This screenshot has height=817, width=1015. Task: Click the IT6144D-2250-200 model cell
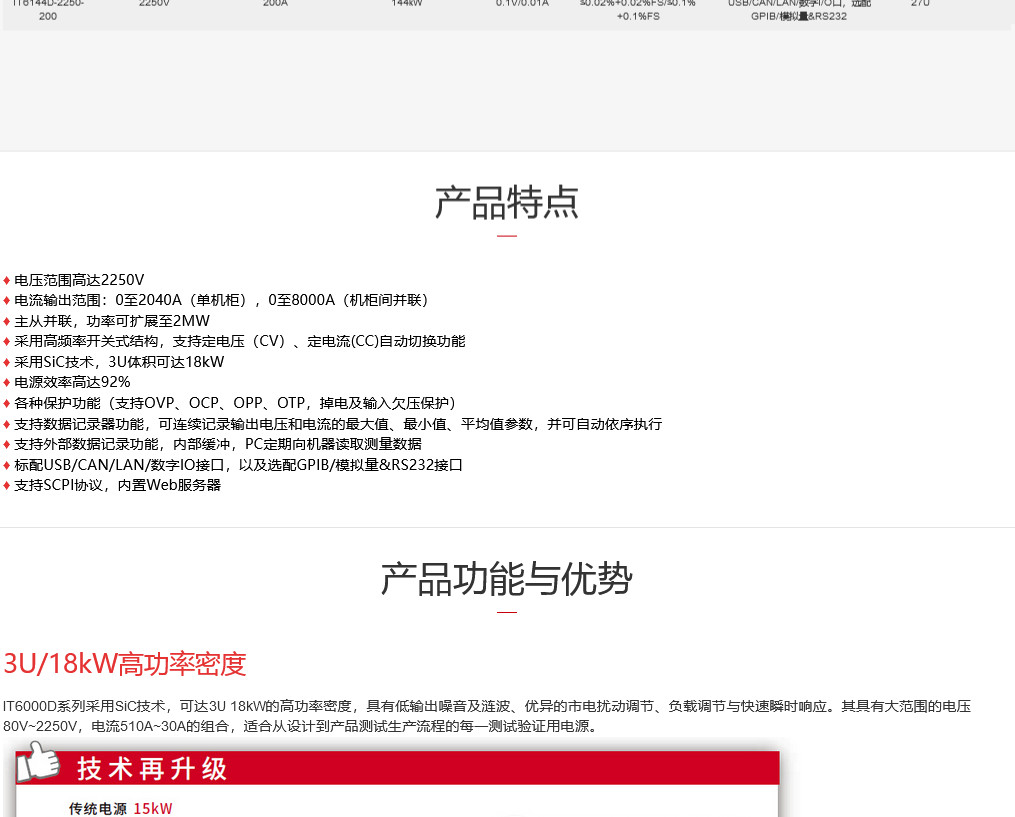click(48, 9)
